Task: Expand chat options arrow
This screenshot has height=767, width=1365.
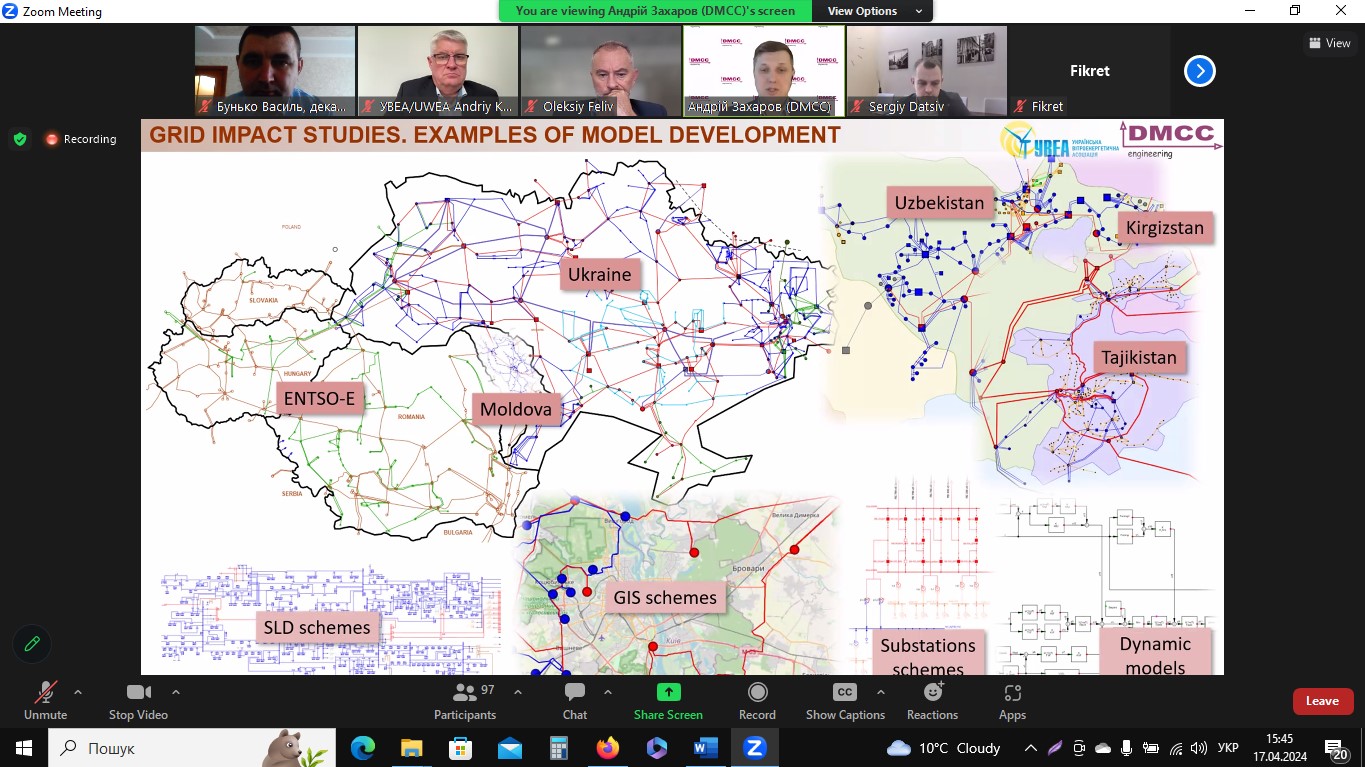Action: click(608, 692)
